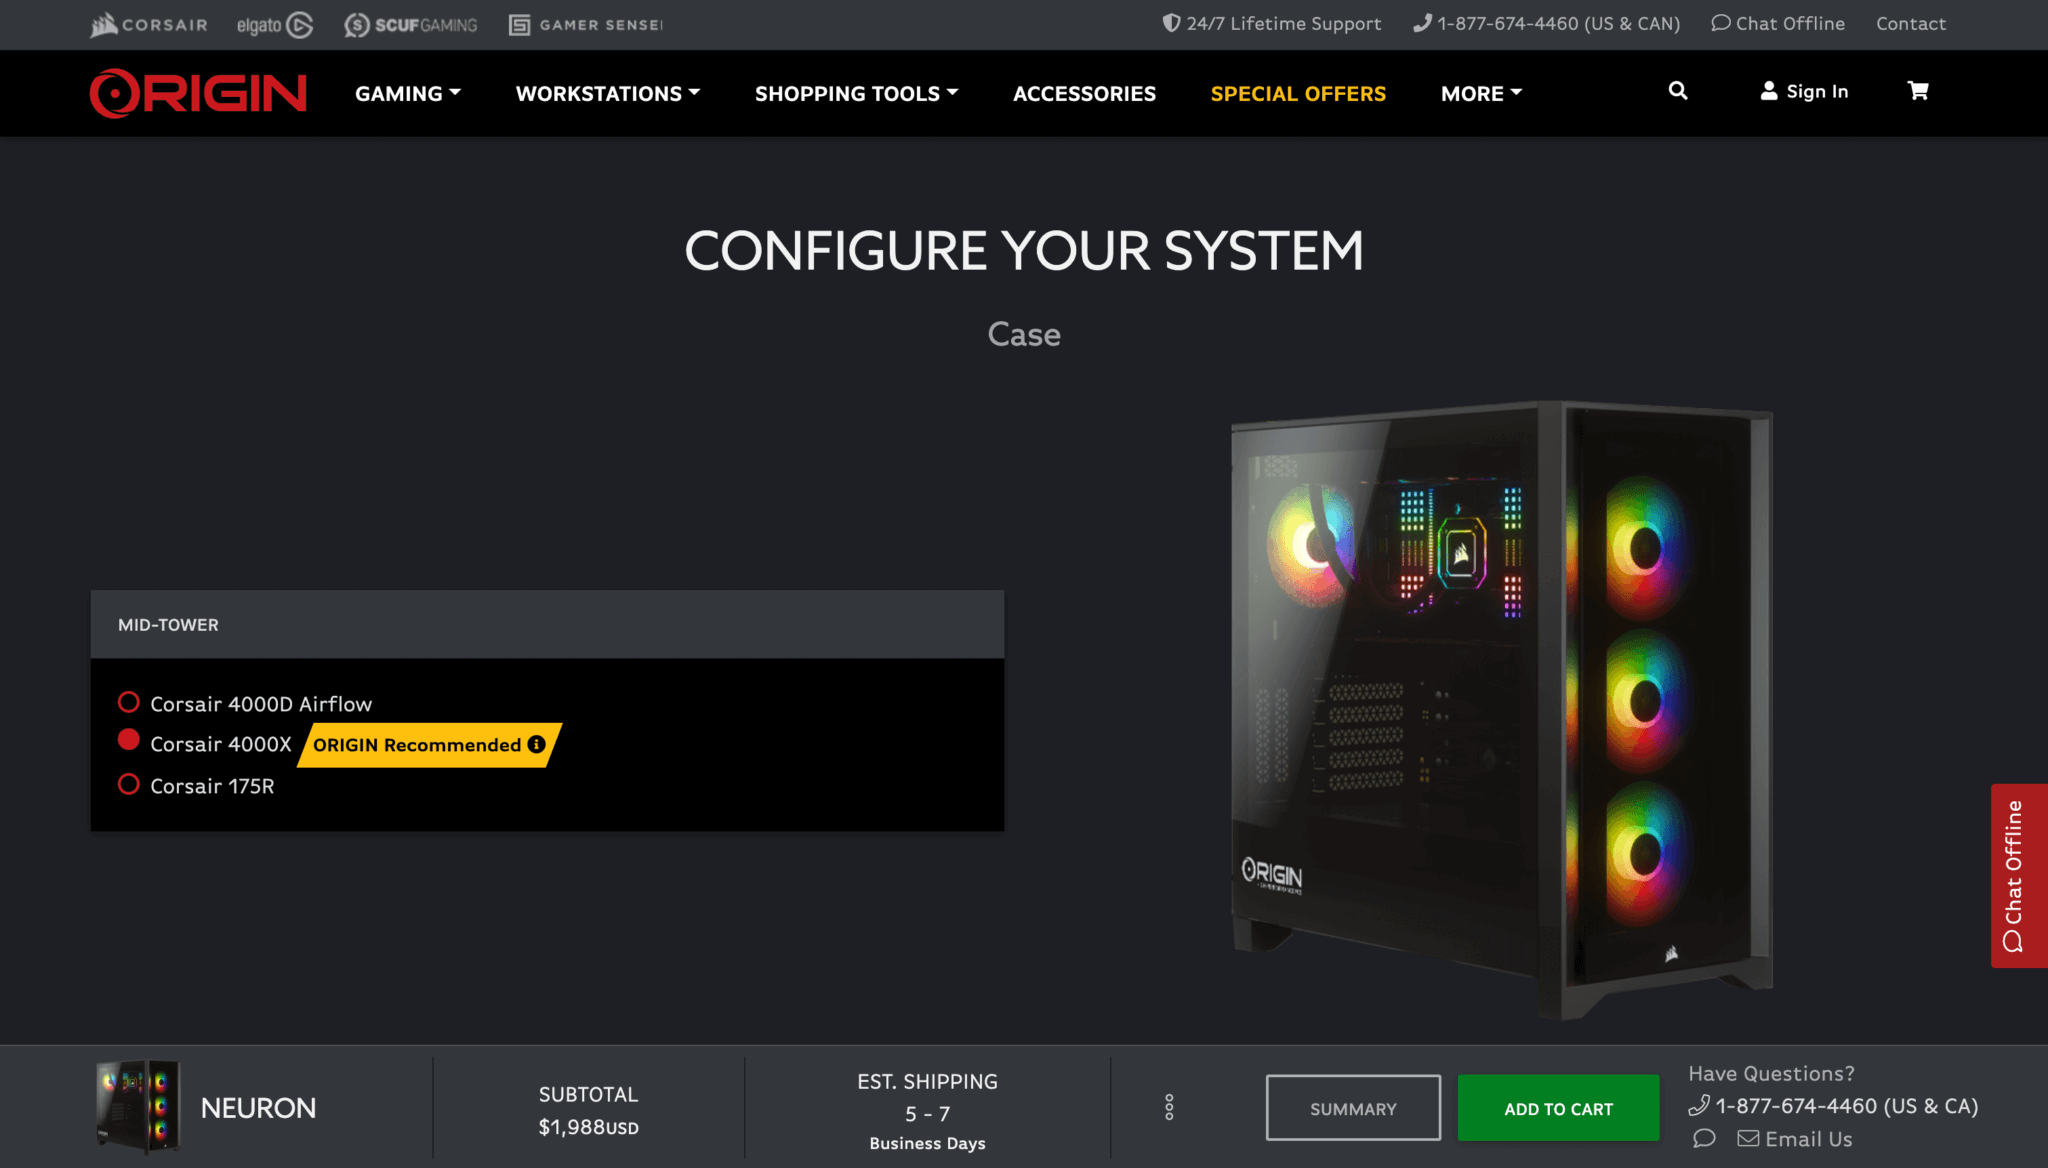Expand the Workstations dropdown menu
This screenshot has width=2048, height=1168.
607,93
